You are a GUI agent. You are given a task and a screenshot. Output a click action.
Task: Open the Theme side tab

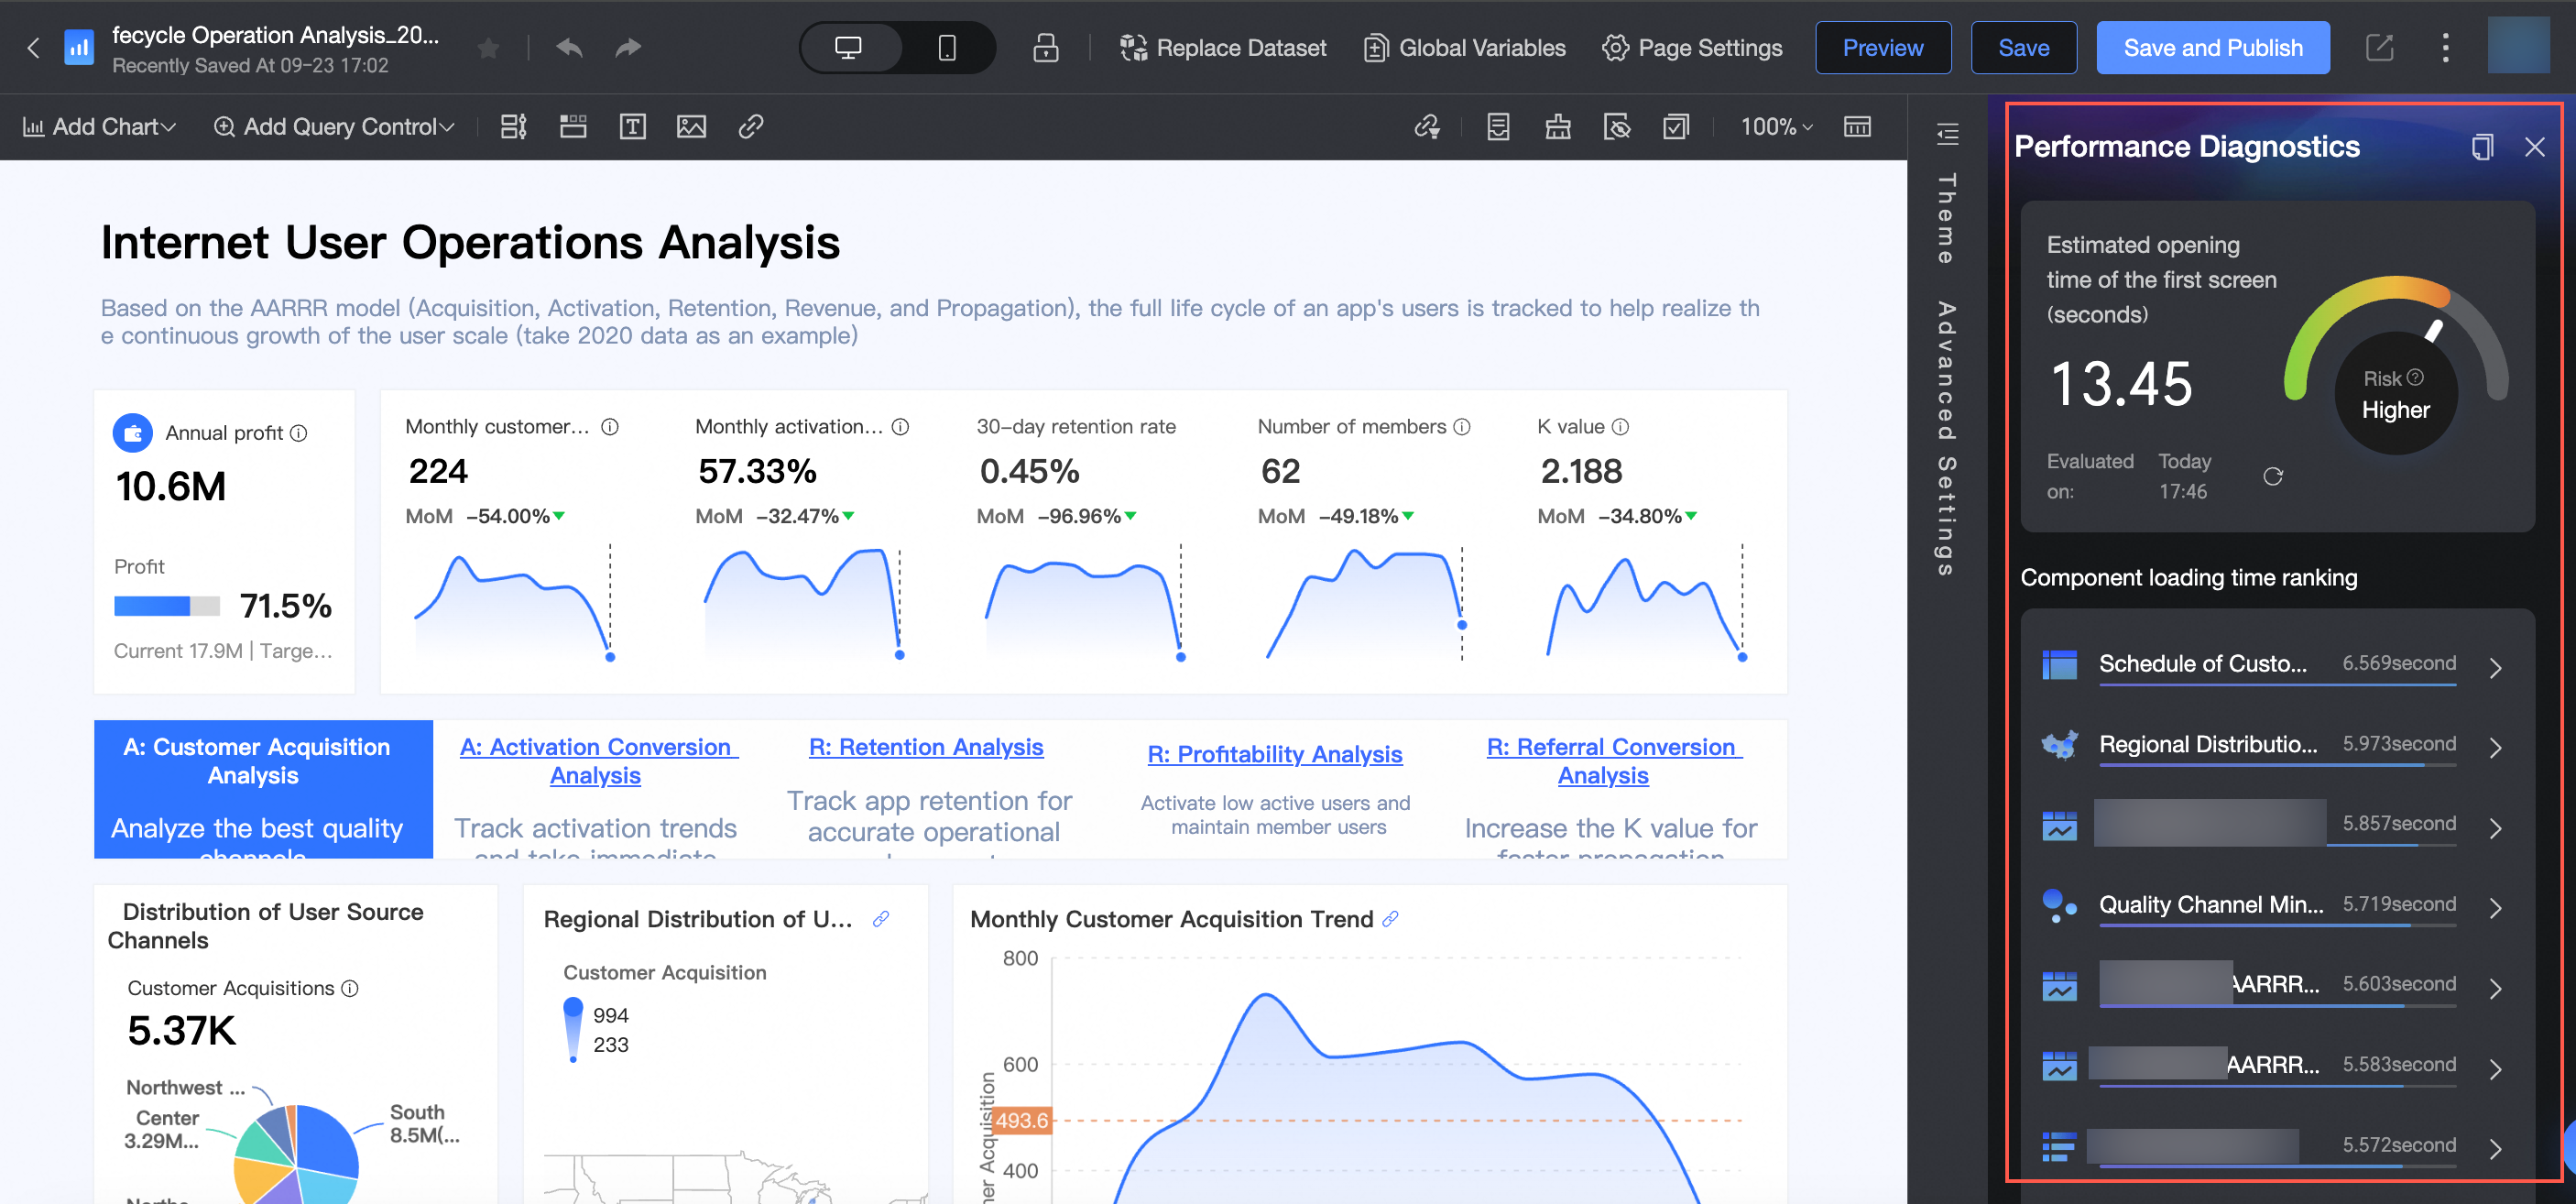click(x=1946, y=218)
